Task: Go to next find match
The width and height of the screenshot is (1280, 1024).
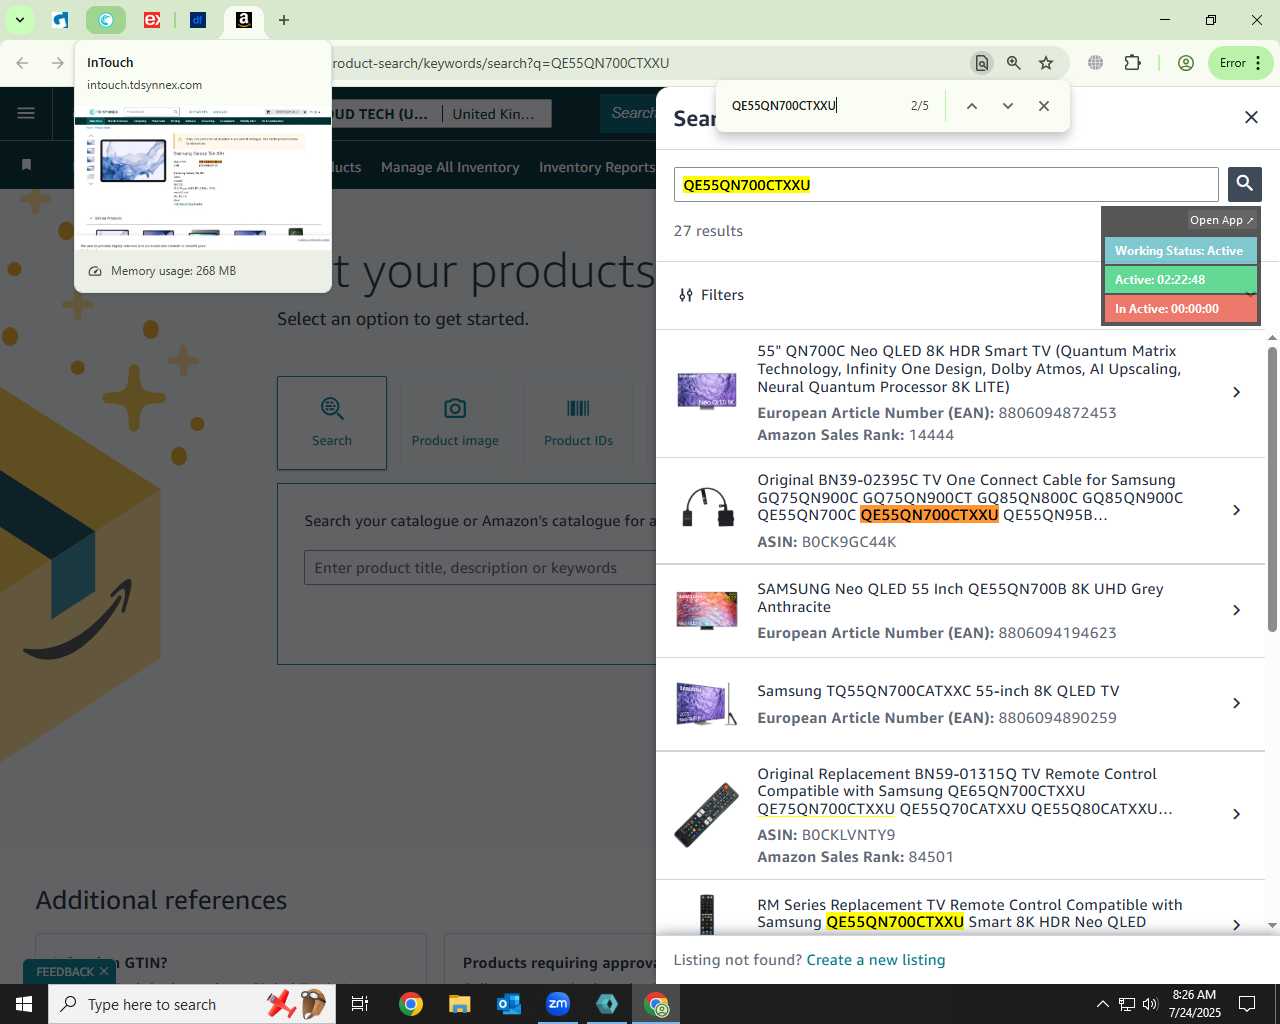Action: (1008, 106)
